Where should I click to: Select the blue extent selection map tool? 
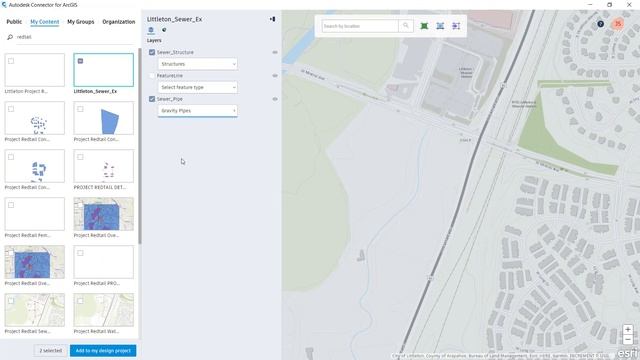440,26
